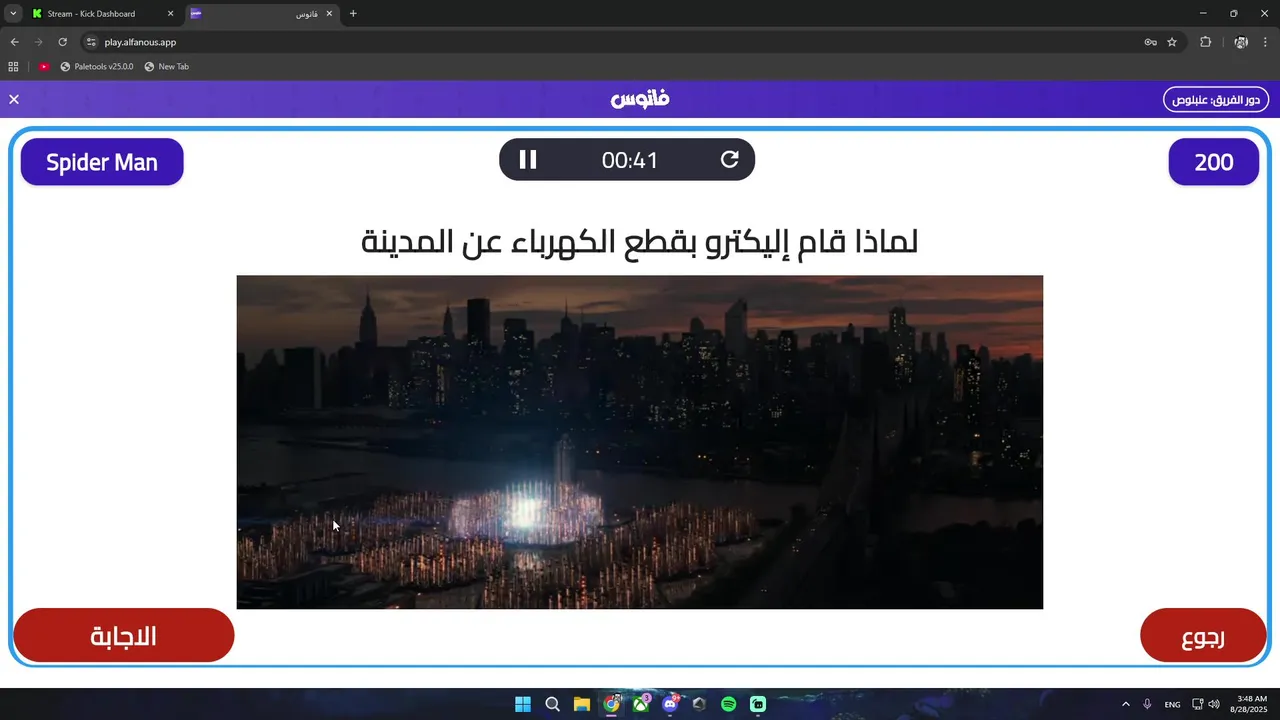Click the 00:41 timer display
This screenshot has height=720, width=1280.
click(x=630, y=160)
